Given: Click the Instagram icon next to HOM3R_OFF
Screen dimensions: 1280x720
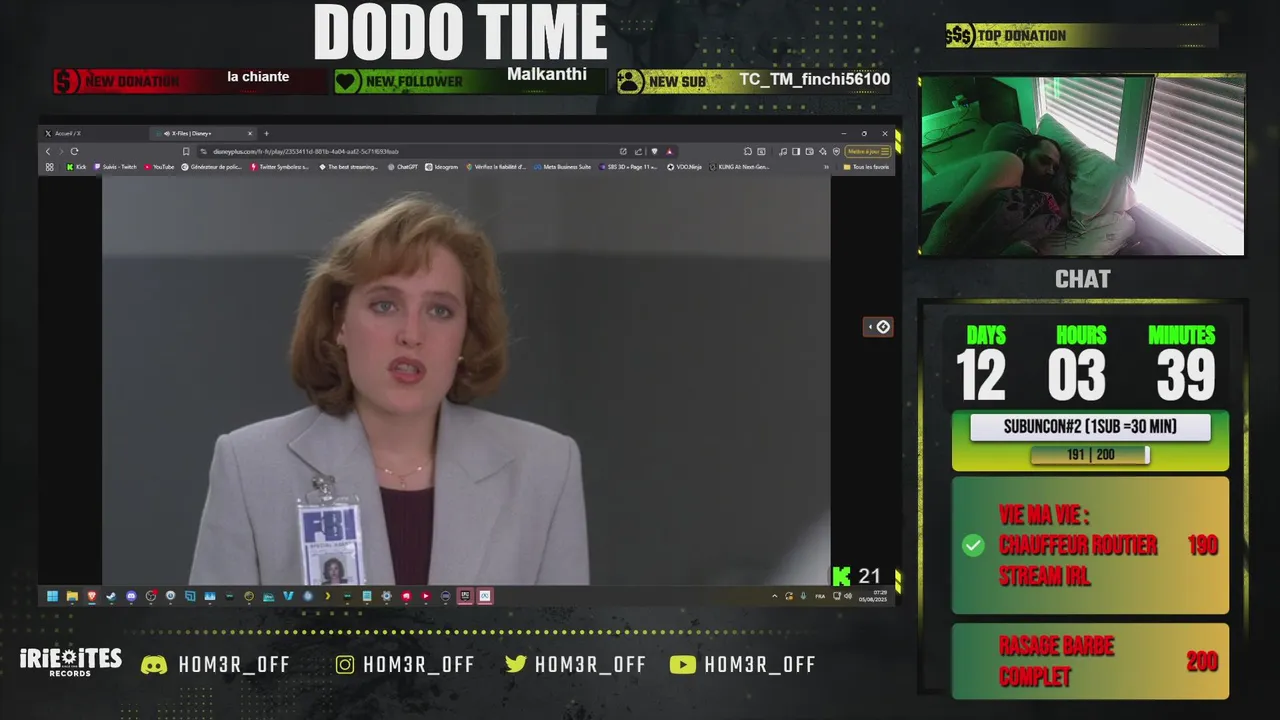Looking at the screenshot, I should coord(345,665).
